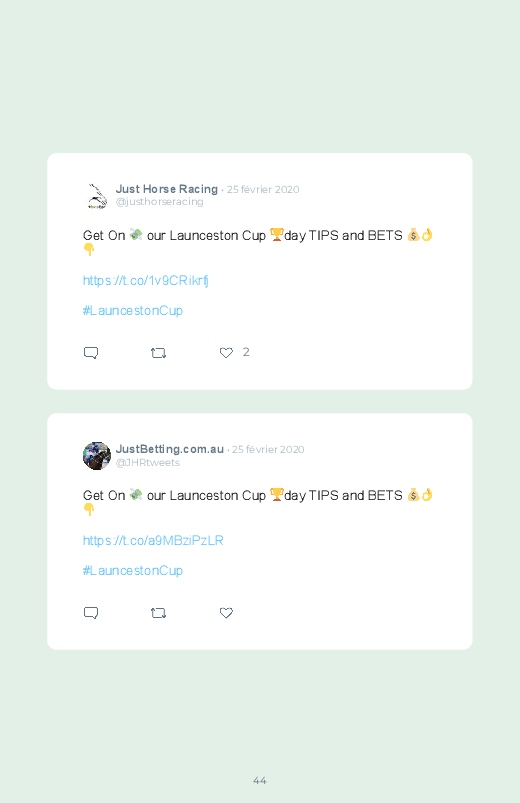The height and width of the screenshot is (803, 520).
Task: Click reply icon on Just Horse Racing tweet
Action: [x=91, y=353]
